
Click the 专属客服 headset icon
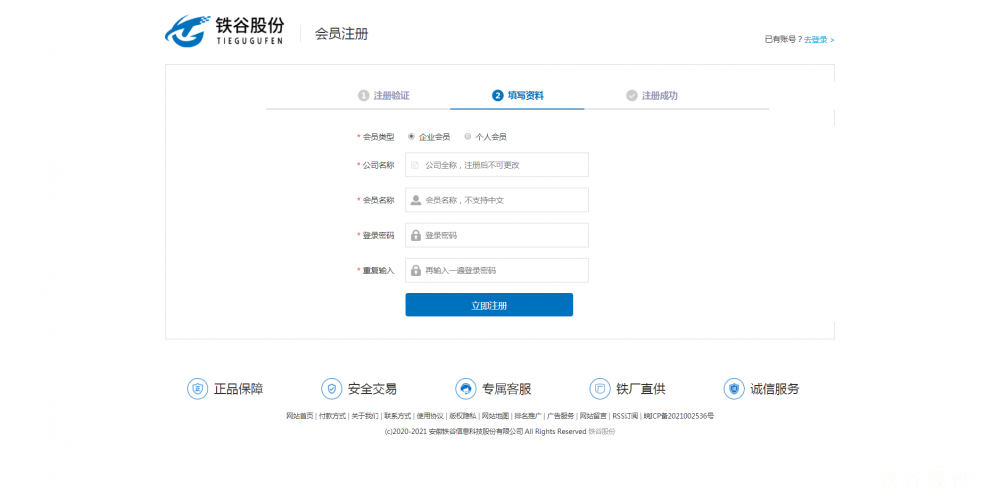pos(465,389)
